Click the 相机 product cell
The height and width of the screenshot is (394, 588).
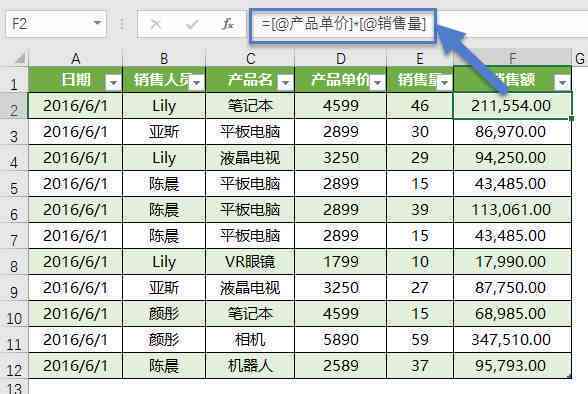pos(250,340)
